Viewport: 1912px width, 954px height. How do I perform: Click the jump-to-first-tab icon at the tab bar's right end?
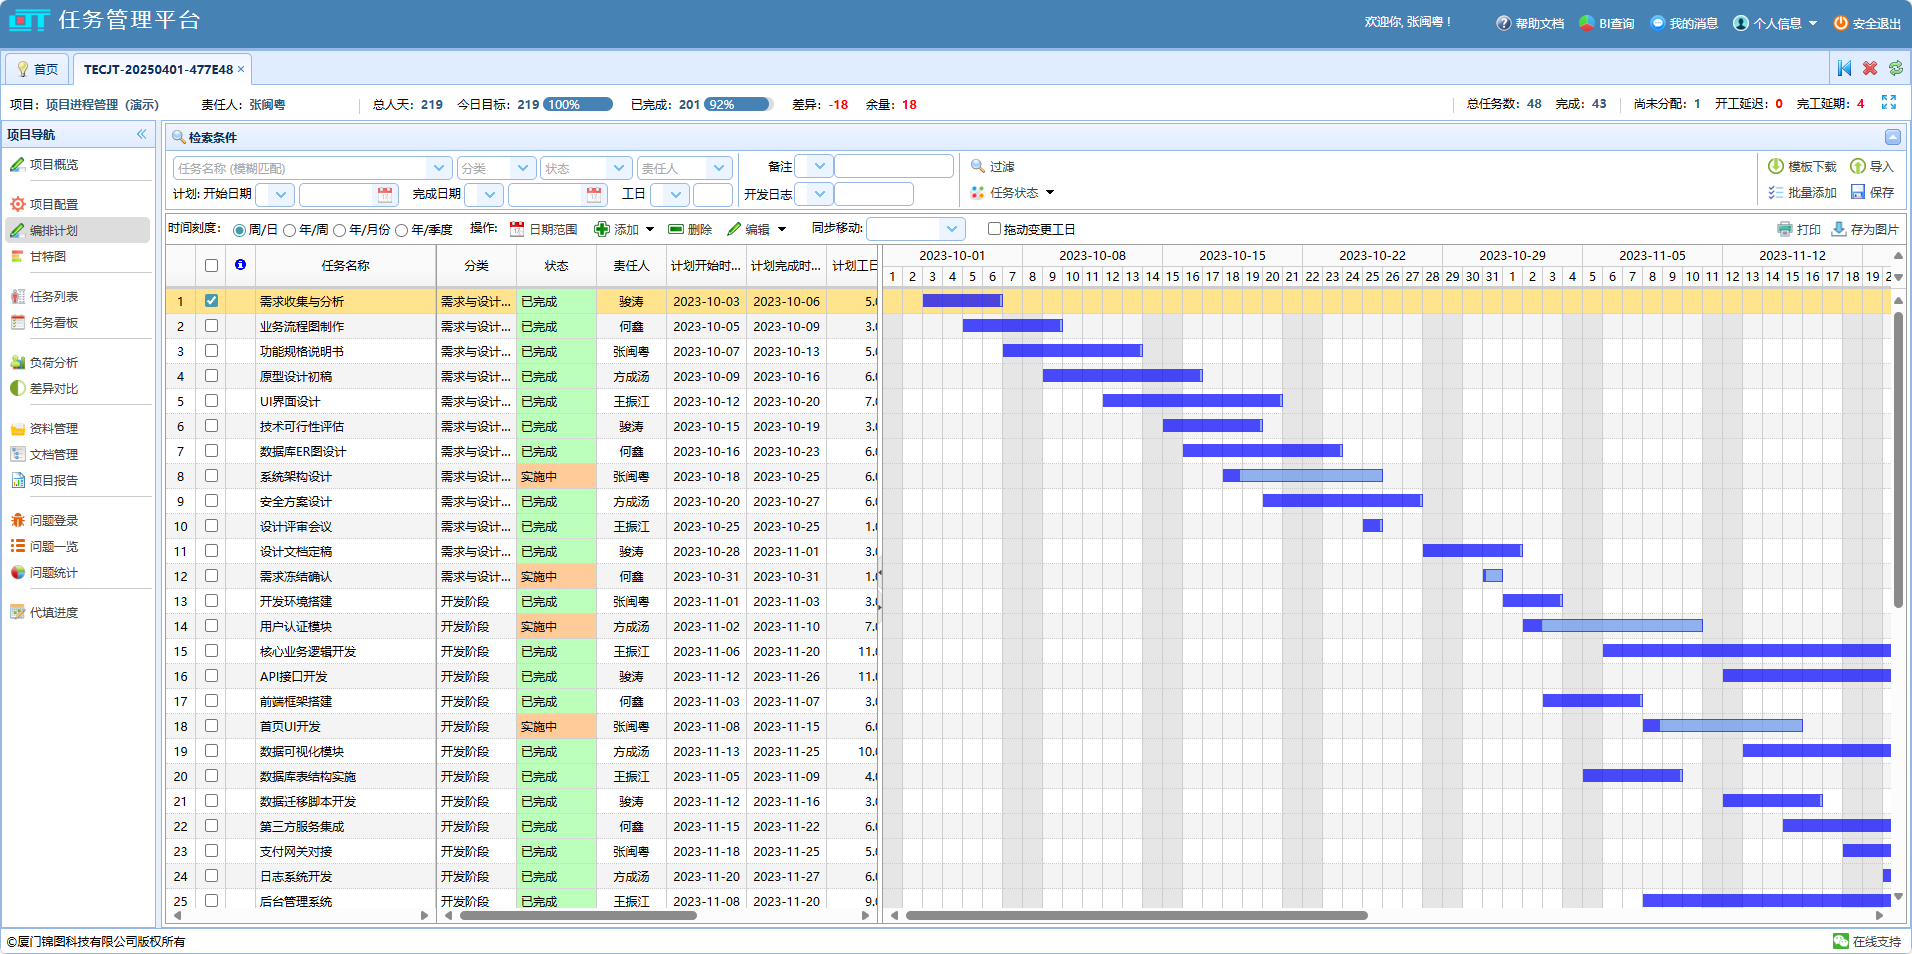1844,68
